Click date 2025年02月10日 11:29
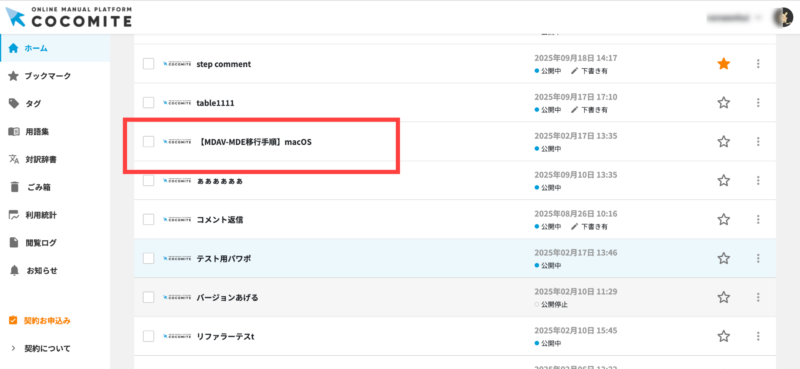 point(576,291)
